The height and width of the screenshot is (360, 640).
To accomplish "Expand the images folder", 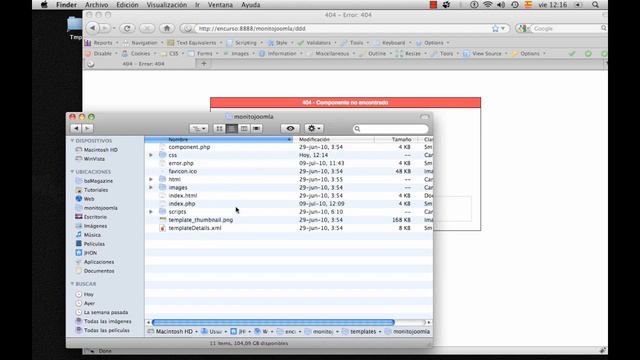I will click(x=151, y=187).
